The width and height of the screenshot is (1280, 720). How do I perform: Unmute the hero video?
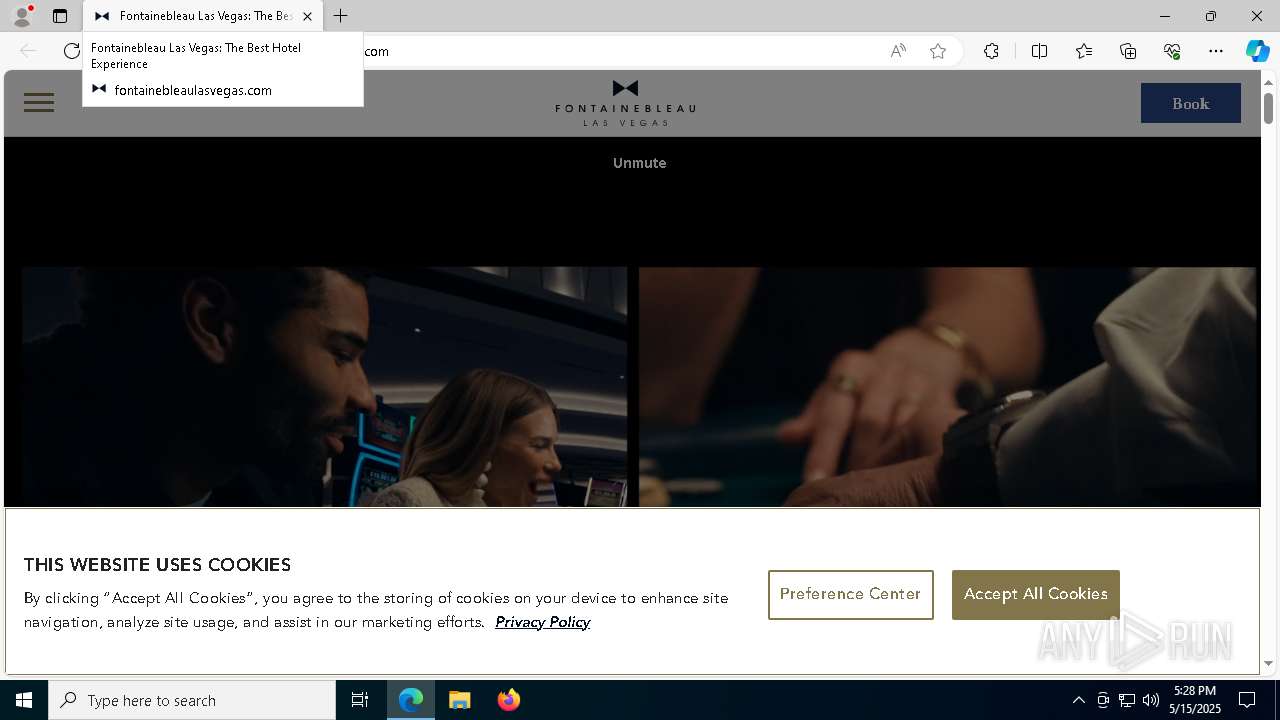point(639,163)
